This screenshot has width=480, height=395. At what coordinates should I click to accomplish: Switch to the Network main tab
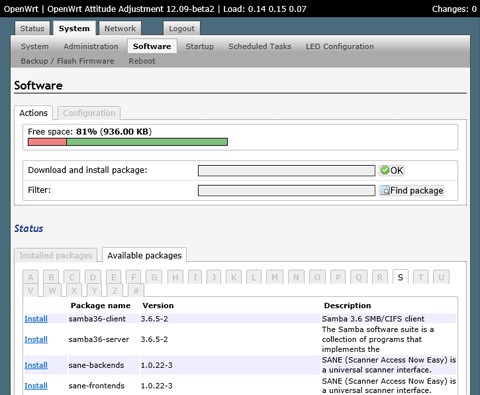(x=120, y=28)
